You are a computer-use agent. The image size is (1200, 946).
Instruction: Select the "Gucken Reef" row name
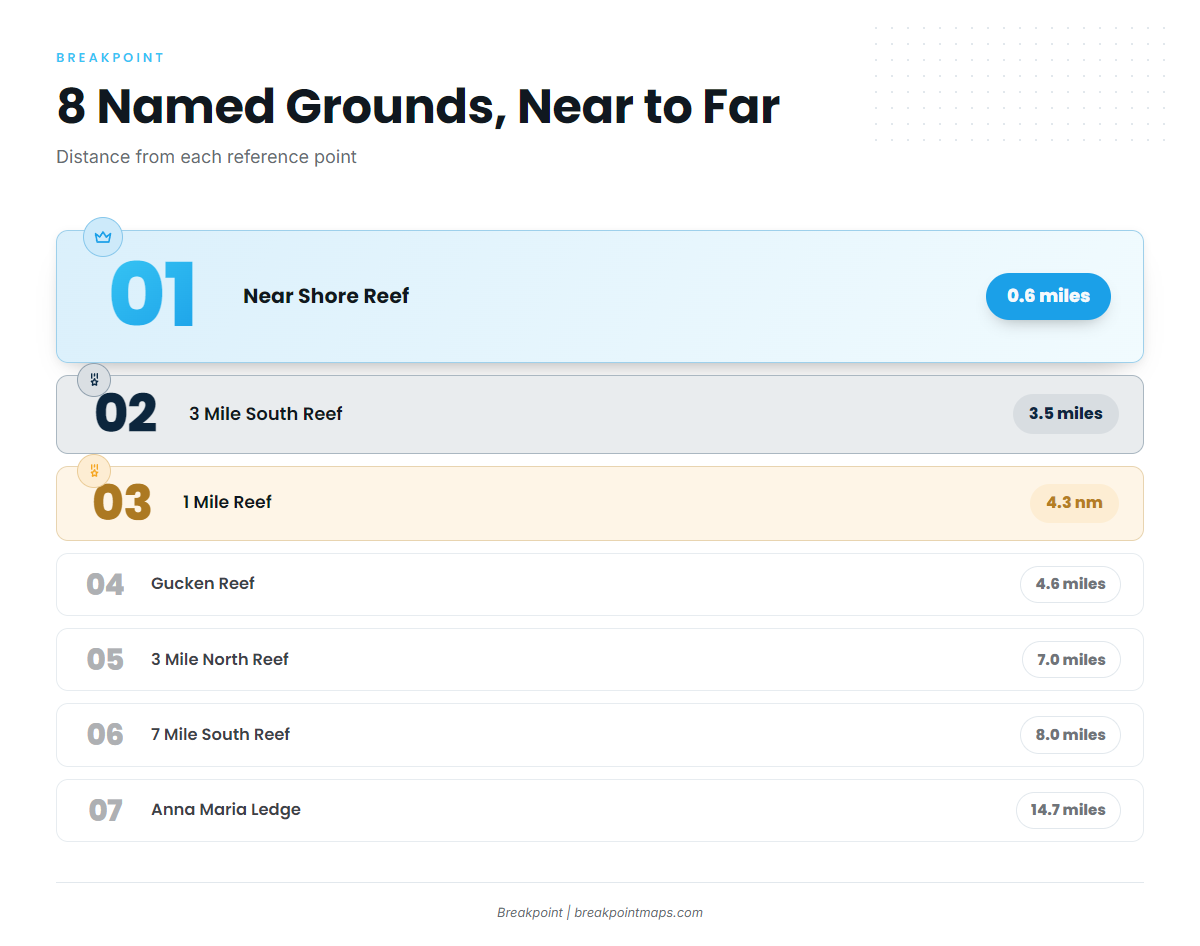coord(203,583)
